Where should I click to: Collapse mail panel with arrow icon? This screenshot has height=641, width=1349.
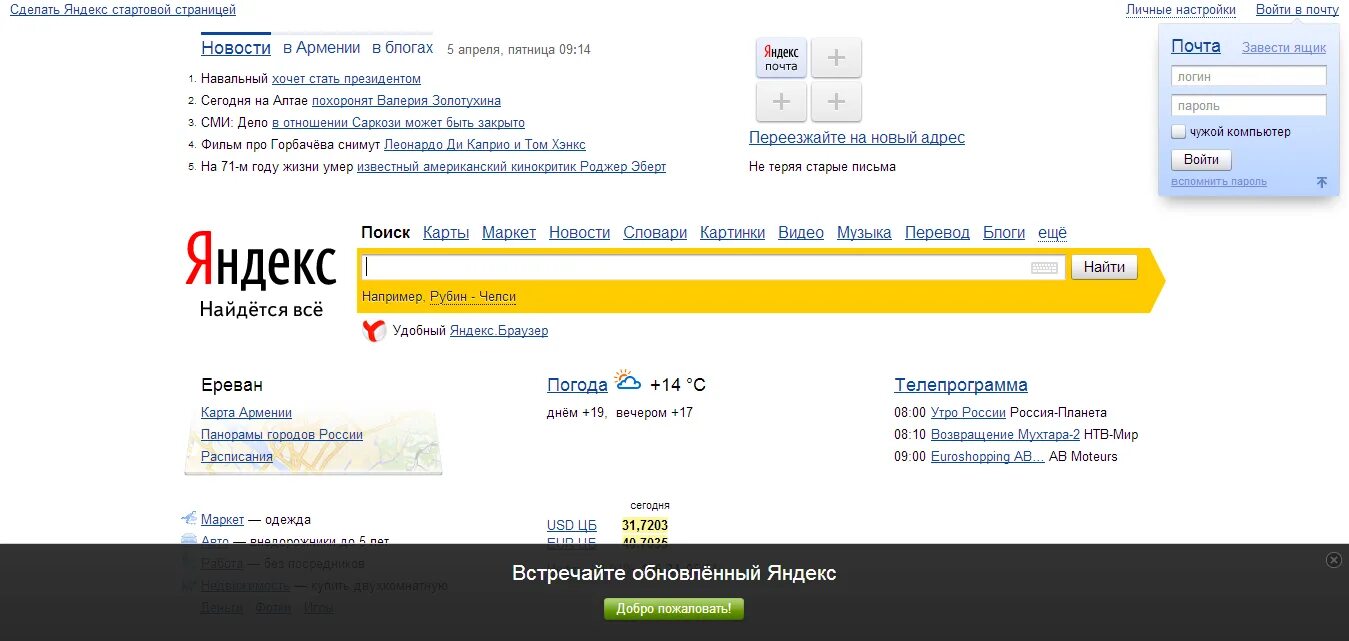click(x=1322, y=182)
